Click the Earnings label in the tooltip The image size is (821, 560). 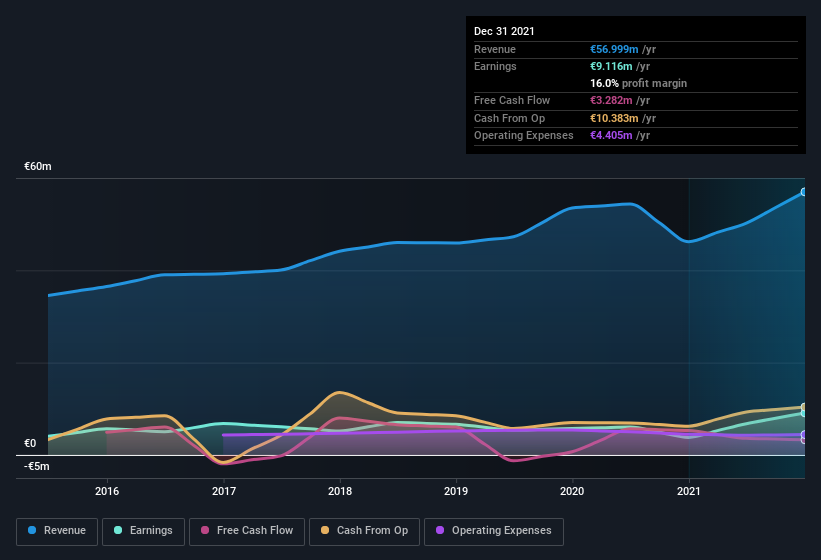click(495, 66)
